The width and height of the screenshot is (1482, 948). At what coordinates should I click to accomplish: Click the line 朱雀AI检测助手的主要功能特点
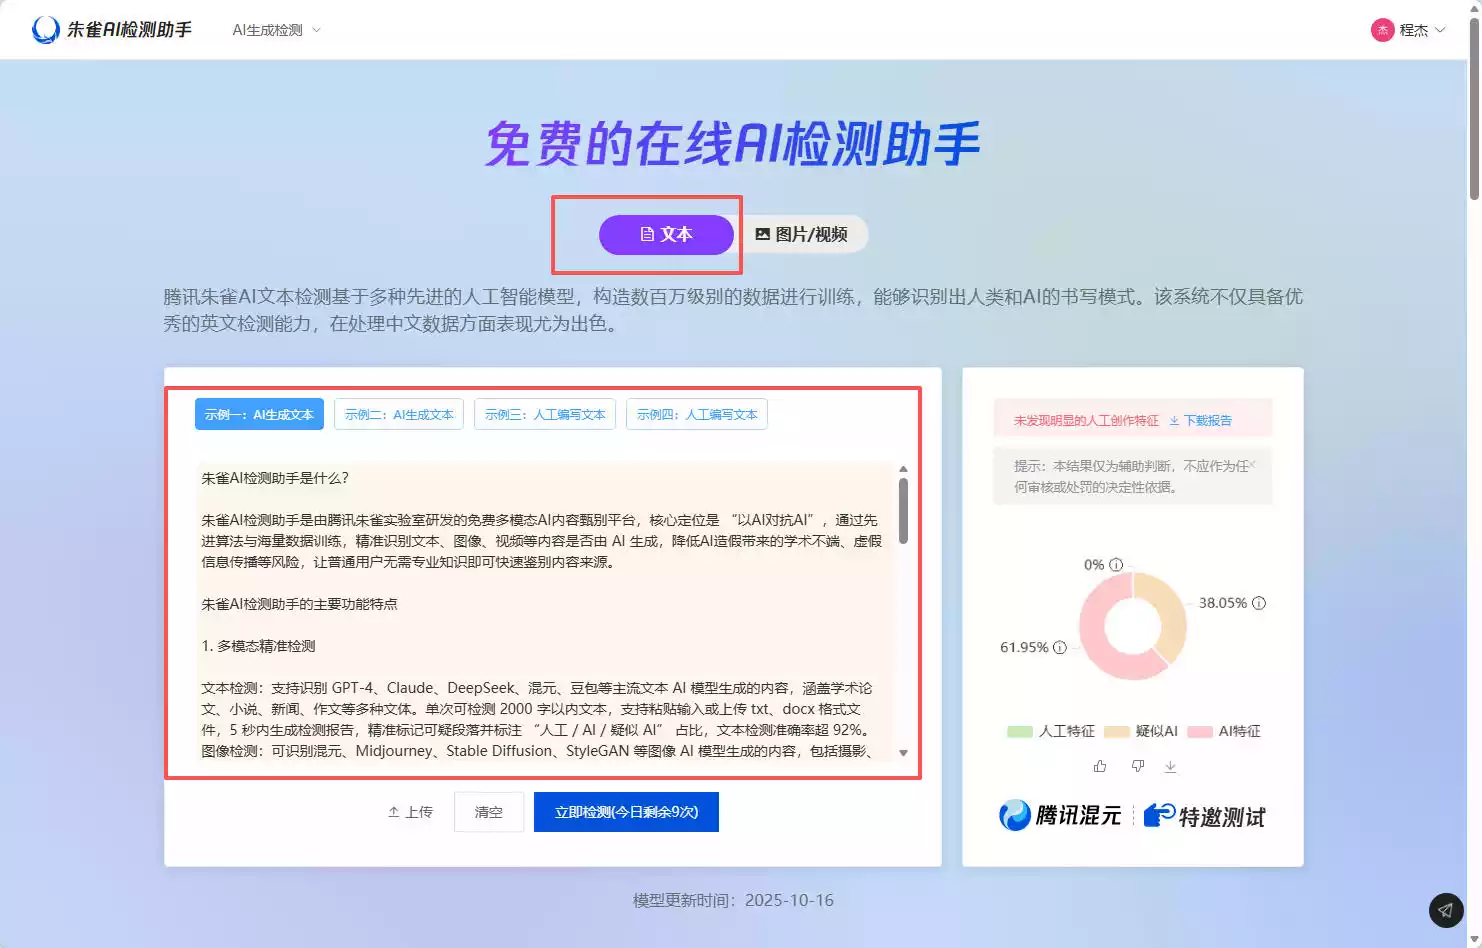pyautogui.click(x=299, y=604)
